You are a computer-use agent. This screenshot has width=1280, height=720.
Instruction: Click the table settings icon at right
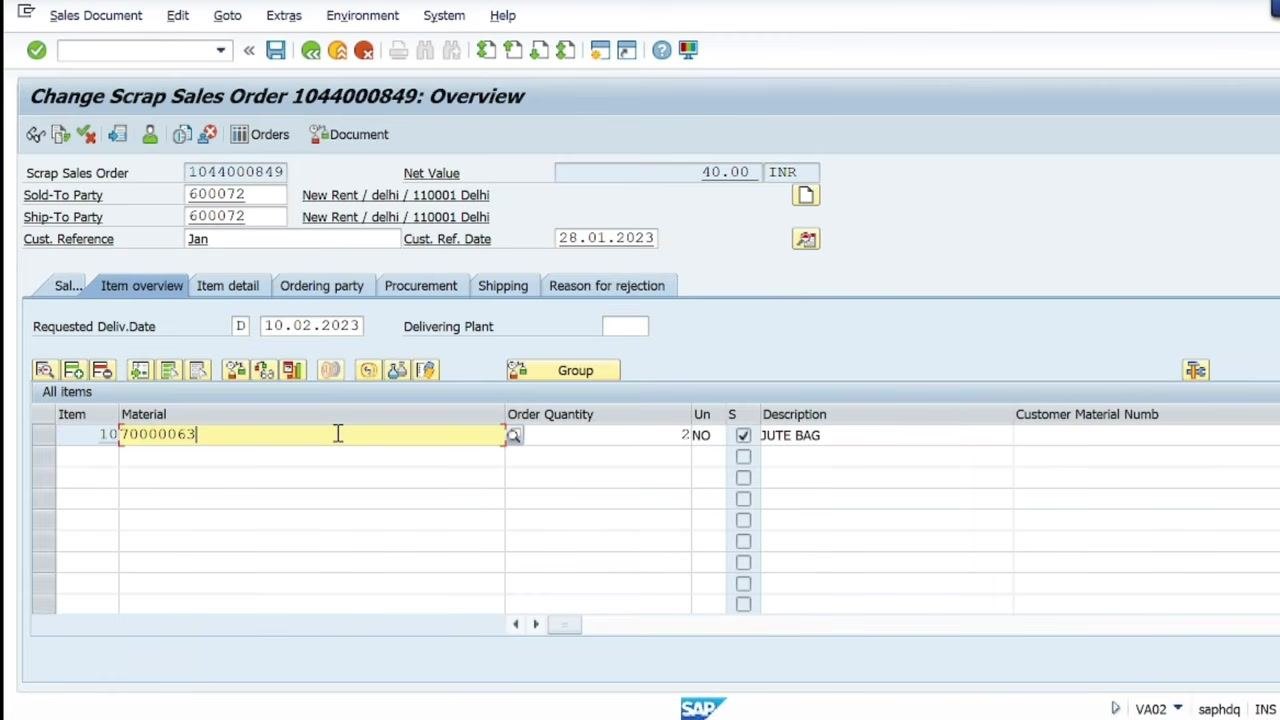[x=1196, y=371]
